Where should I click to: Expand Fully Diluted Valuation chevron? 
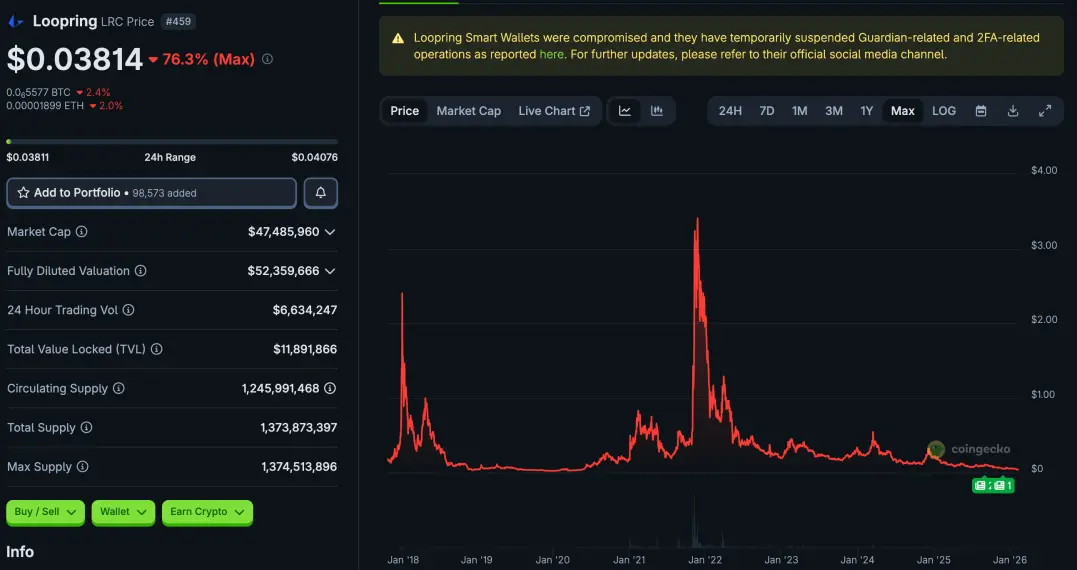pyautogui.click(x=330, y=271)
